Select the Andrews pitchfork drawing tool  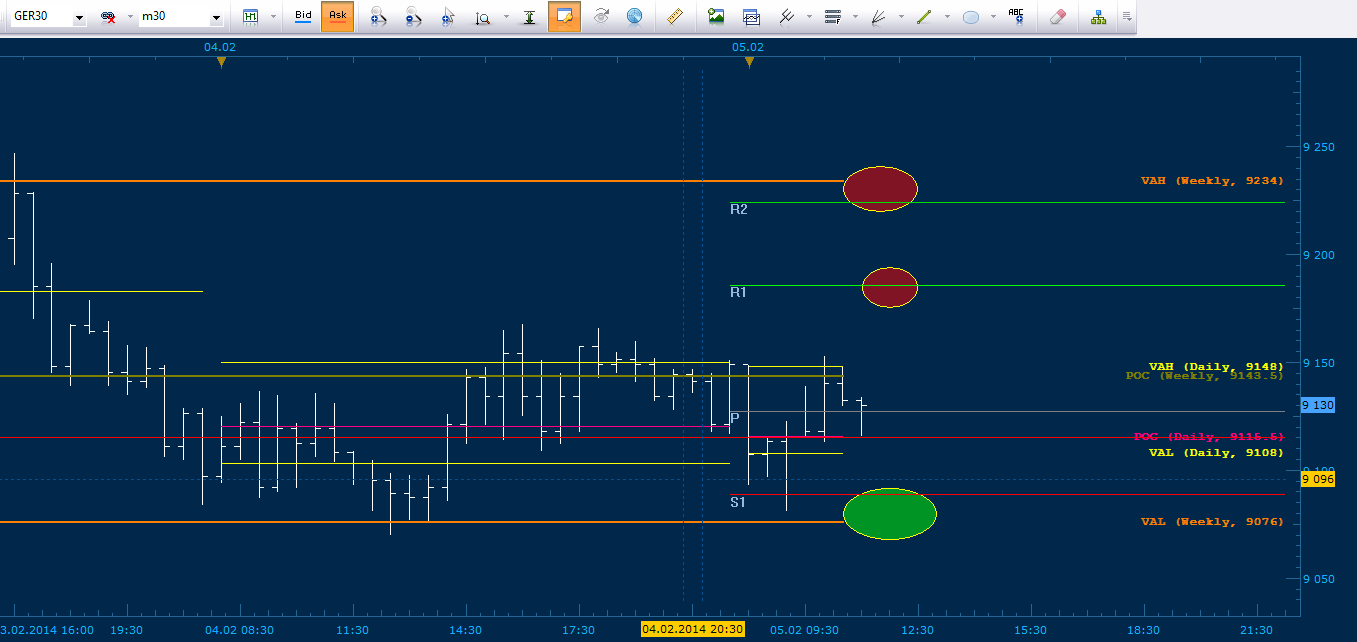(x=786, y=16)
